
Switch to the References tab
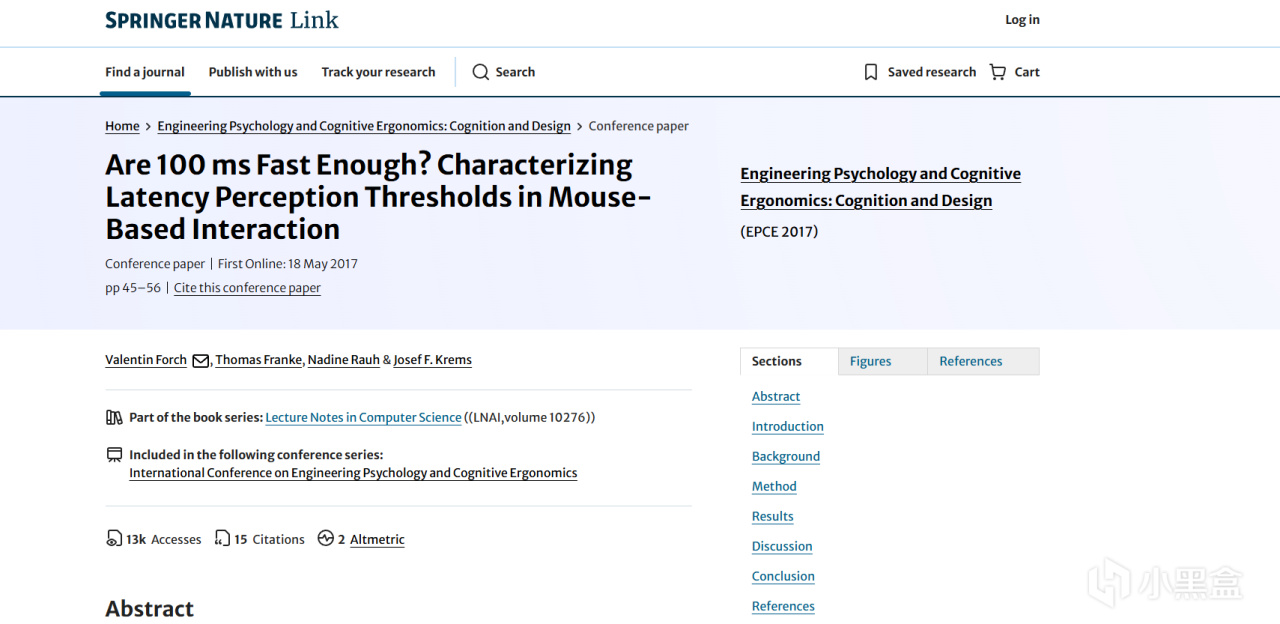click(970, 361)
